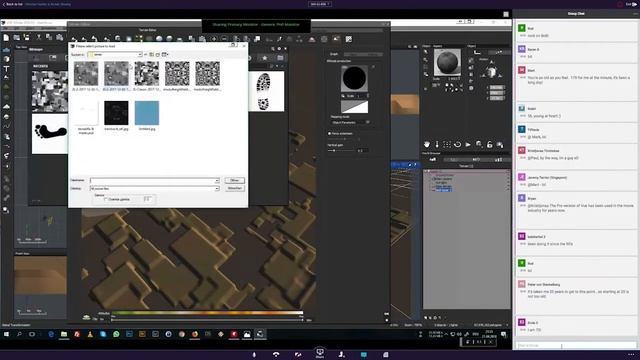
Task: Toggle the Override gamma checkbox
Action: pyautogui.click(x=106, y=199)
